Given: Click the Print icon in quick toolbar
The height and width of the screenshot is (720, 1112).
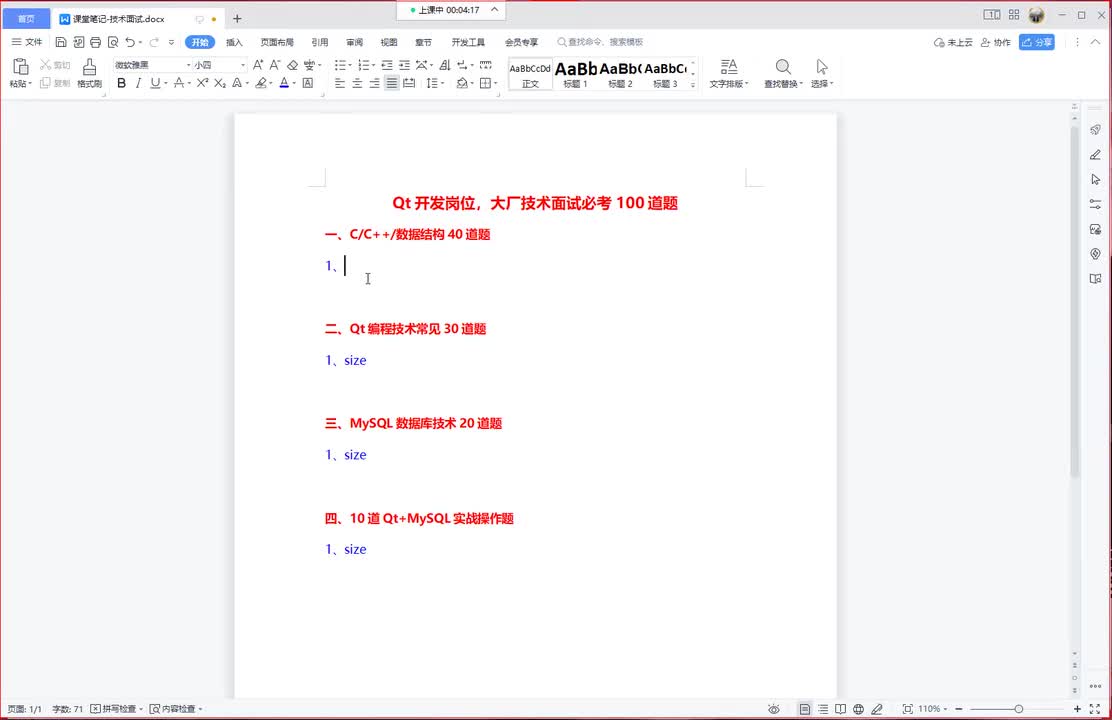Looking at the screenshot, I should (95, 43).
